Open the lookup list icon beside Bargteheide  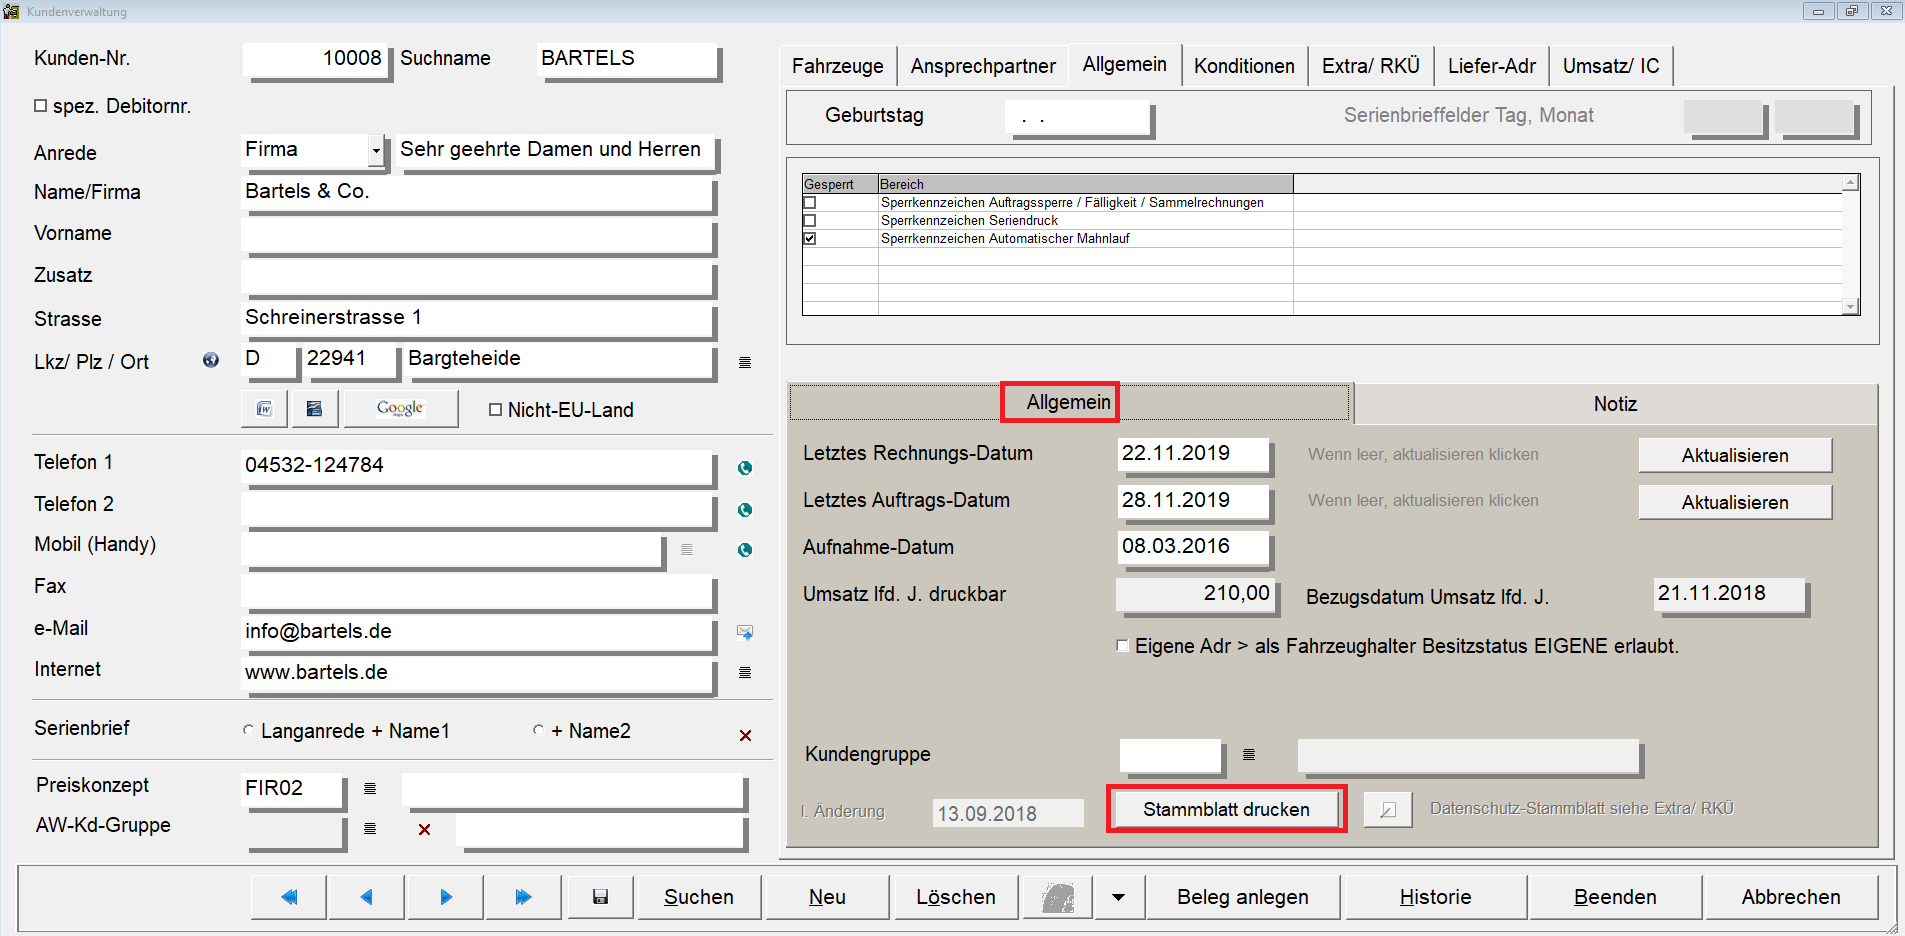coord(745,362)
